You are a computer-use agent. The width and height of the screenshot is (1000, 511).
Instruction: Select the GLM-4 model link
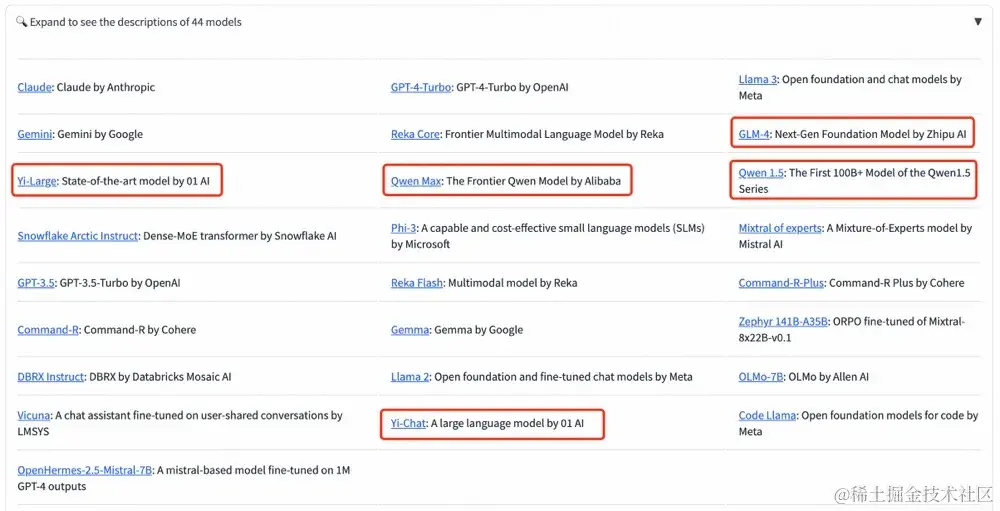[x=754, y=134]
